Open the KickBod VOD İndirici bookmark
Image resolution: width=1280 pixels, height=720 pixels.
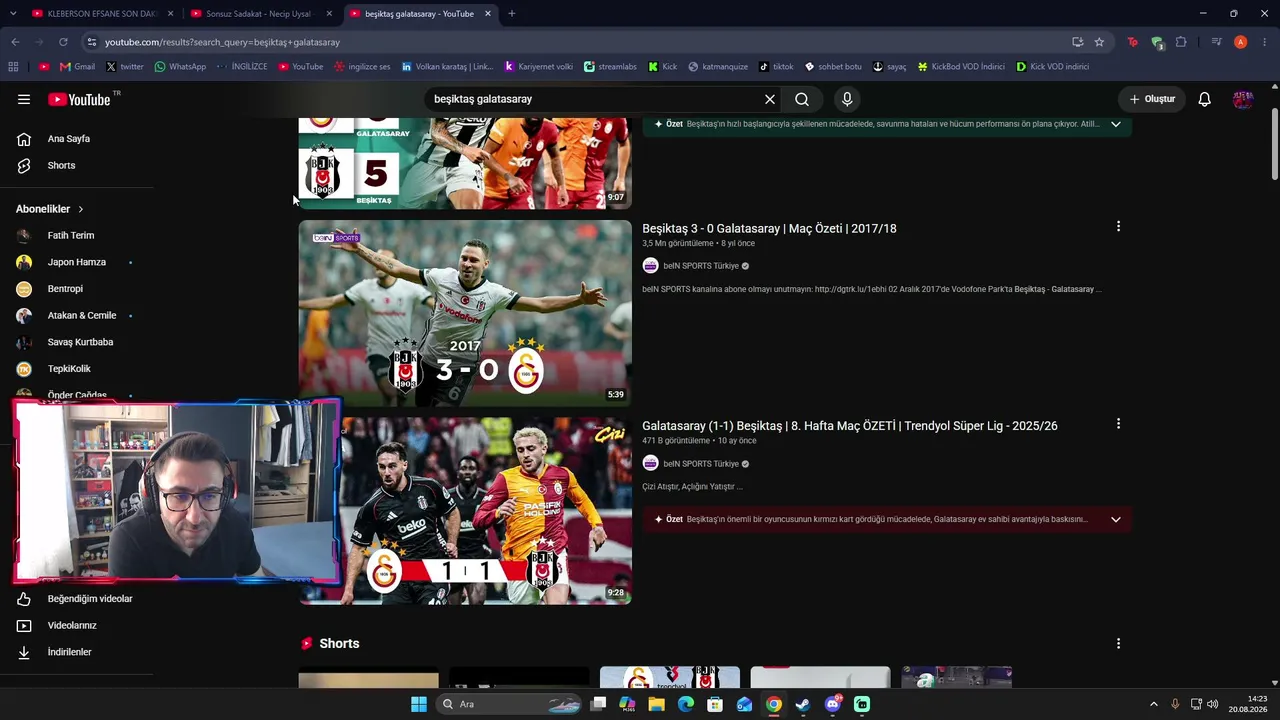(961, 67)
